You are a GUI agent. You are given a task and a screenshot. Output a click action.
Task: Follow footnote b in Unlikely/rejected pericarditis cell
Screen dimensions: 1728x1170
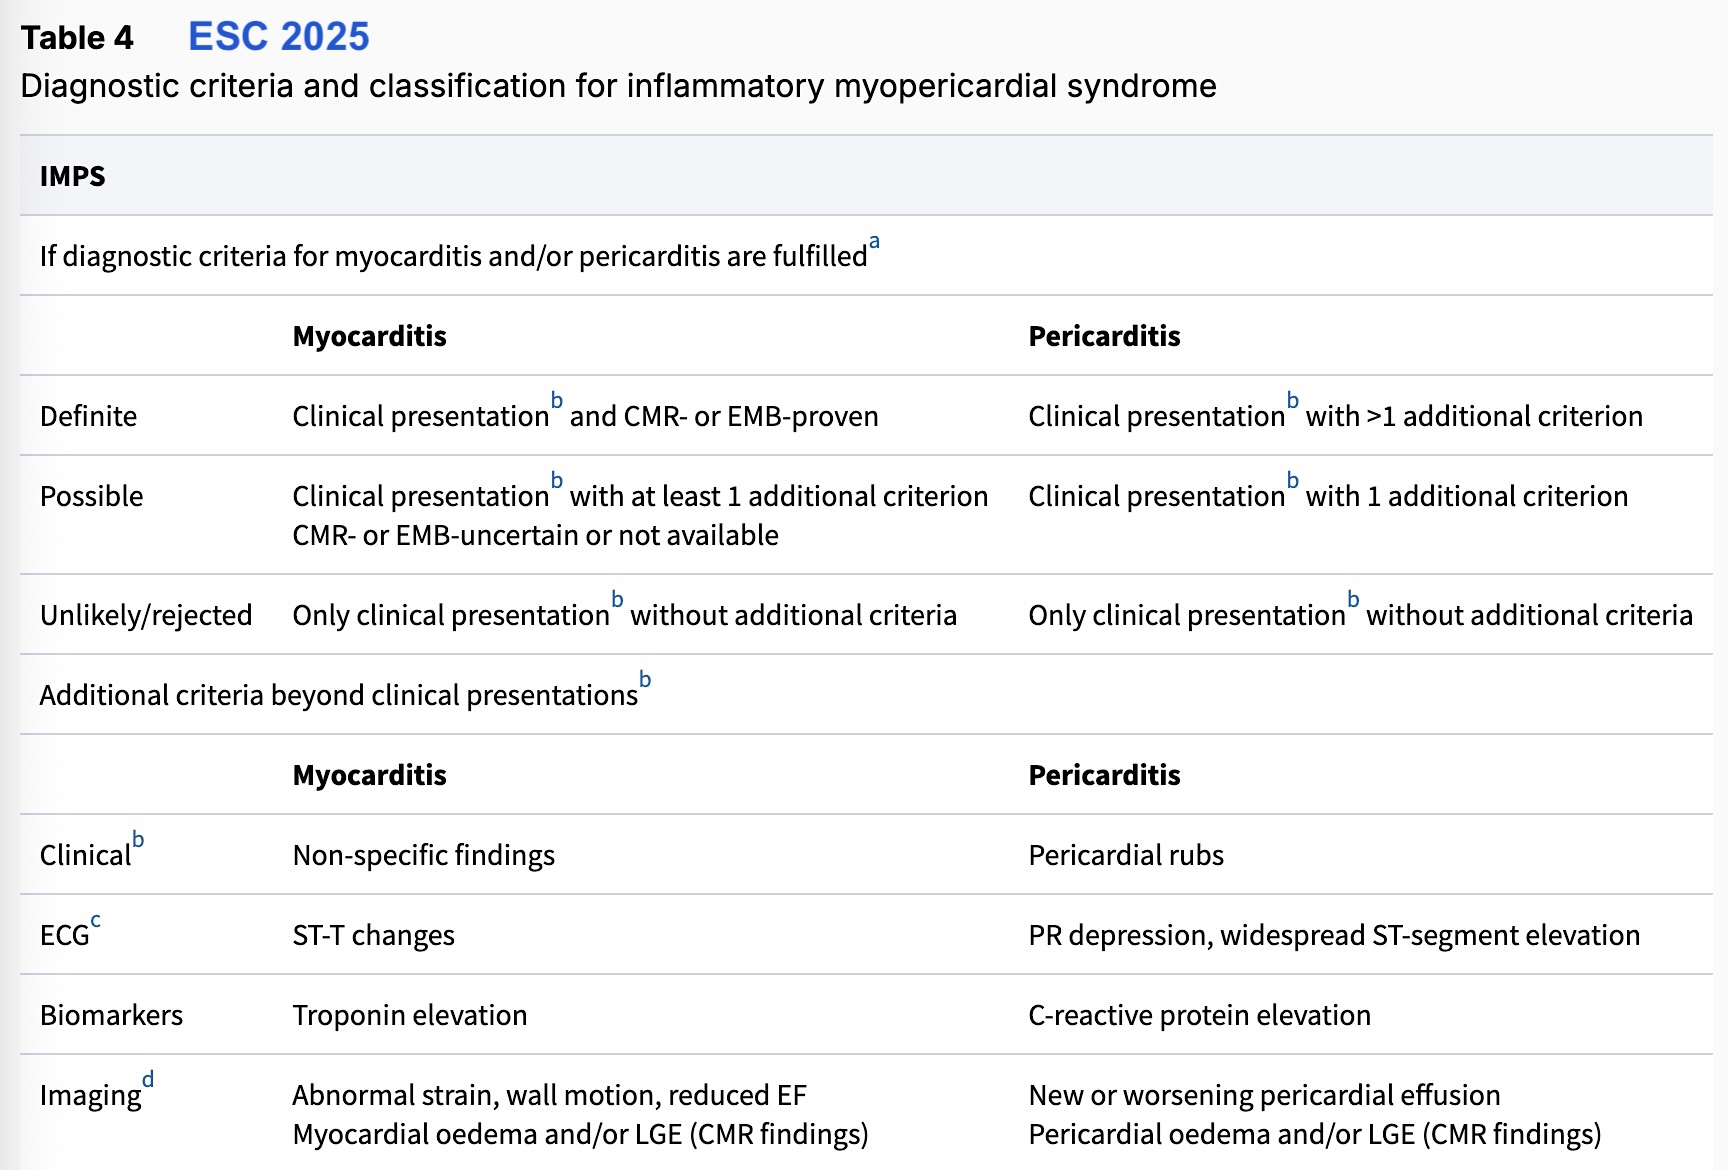tap(1353, 600)
